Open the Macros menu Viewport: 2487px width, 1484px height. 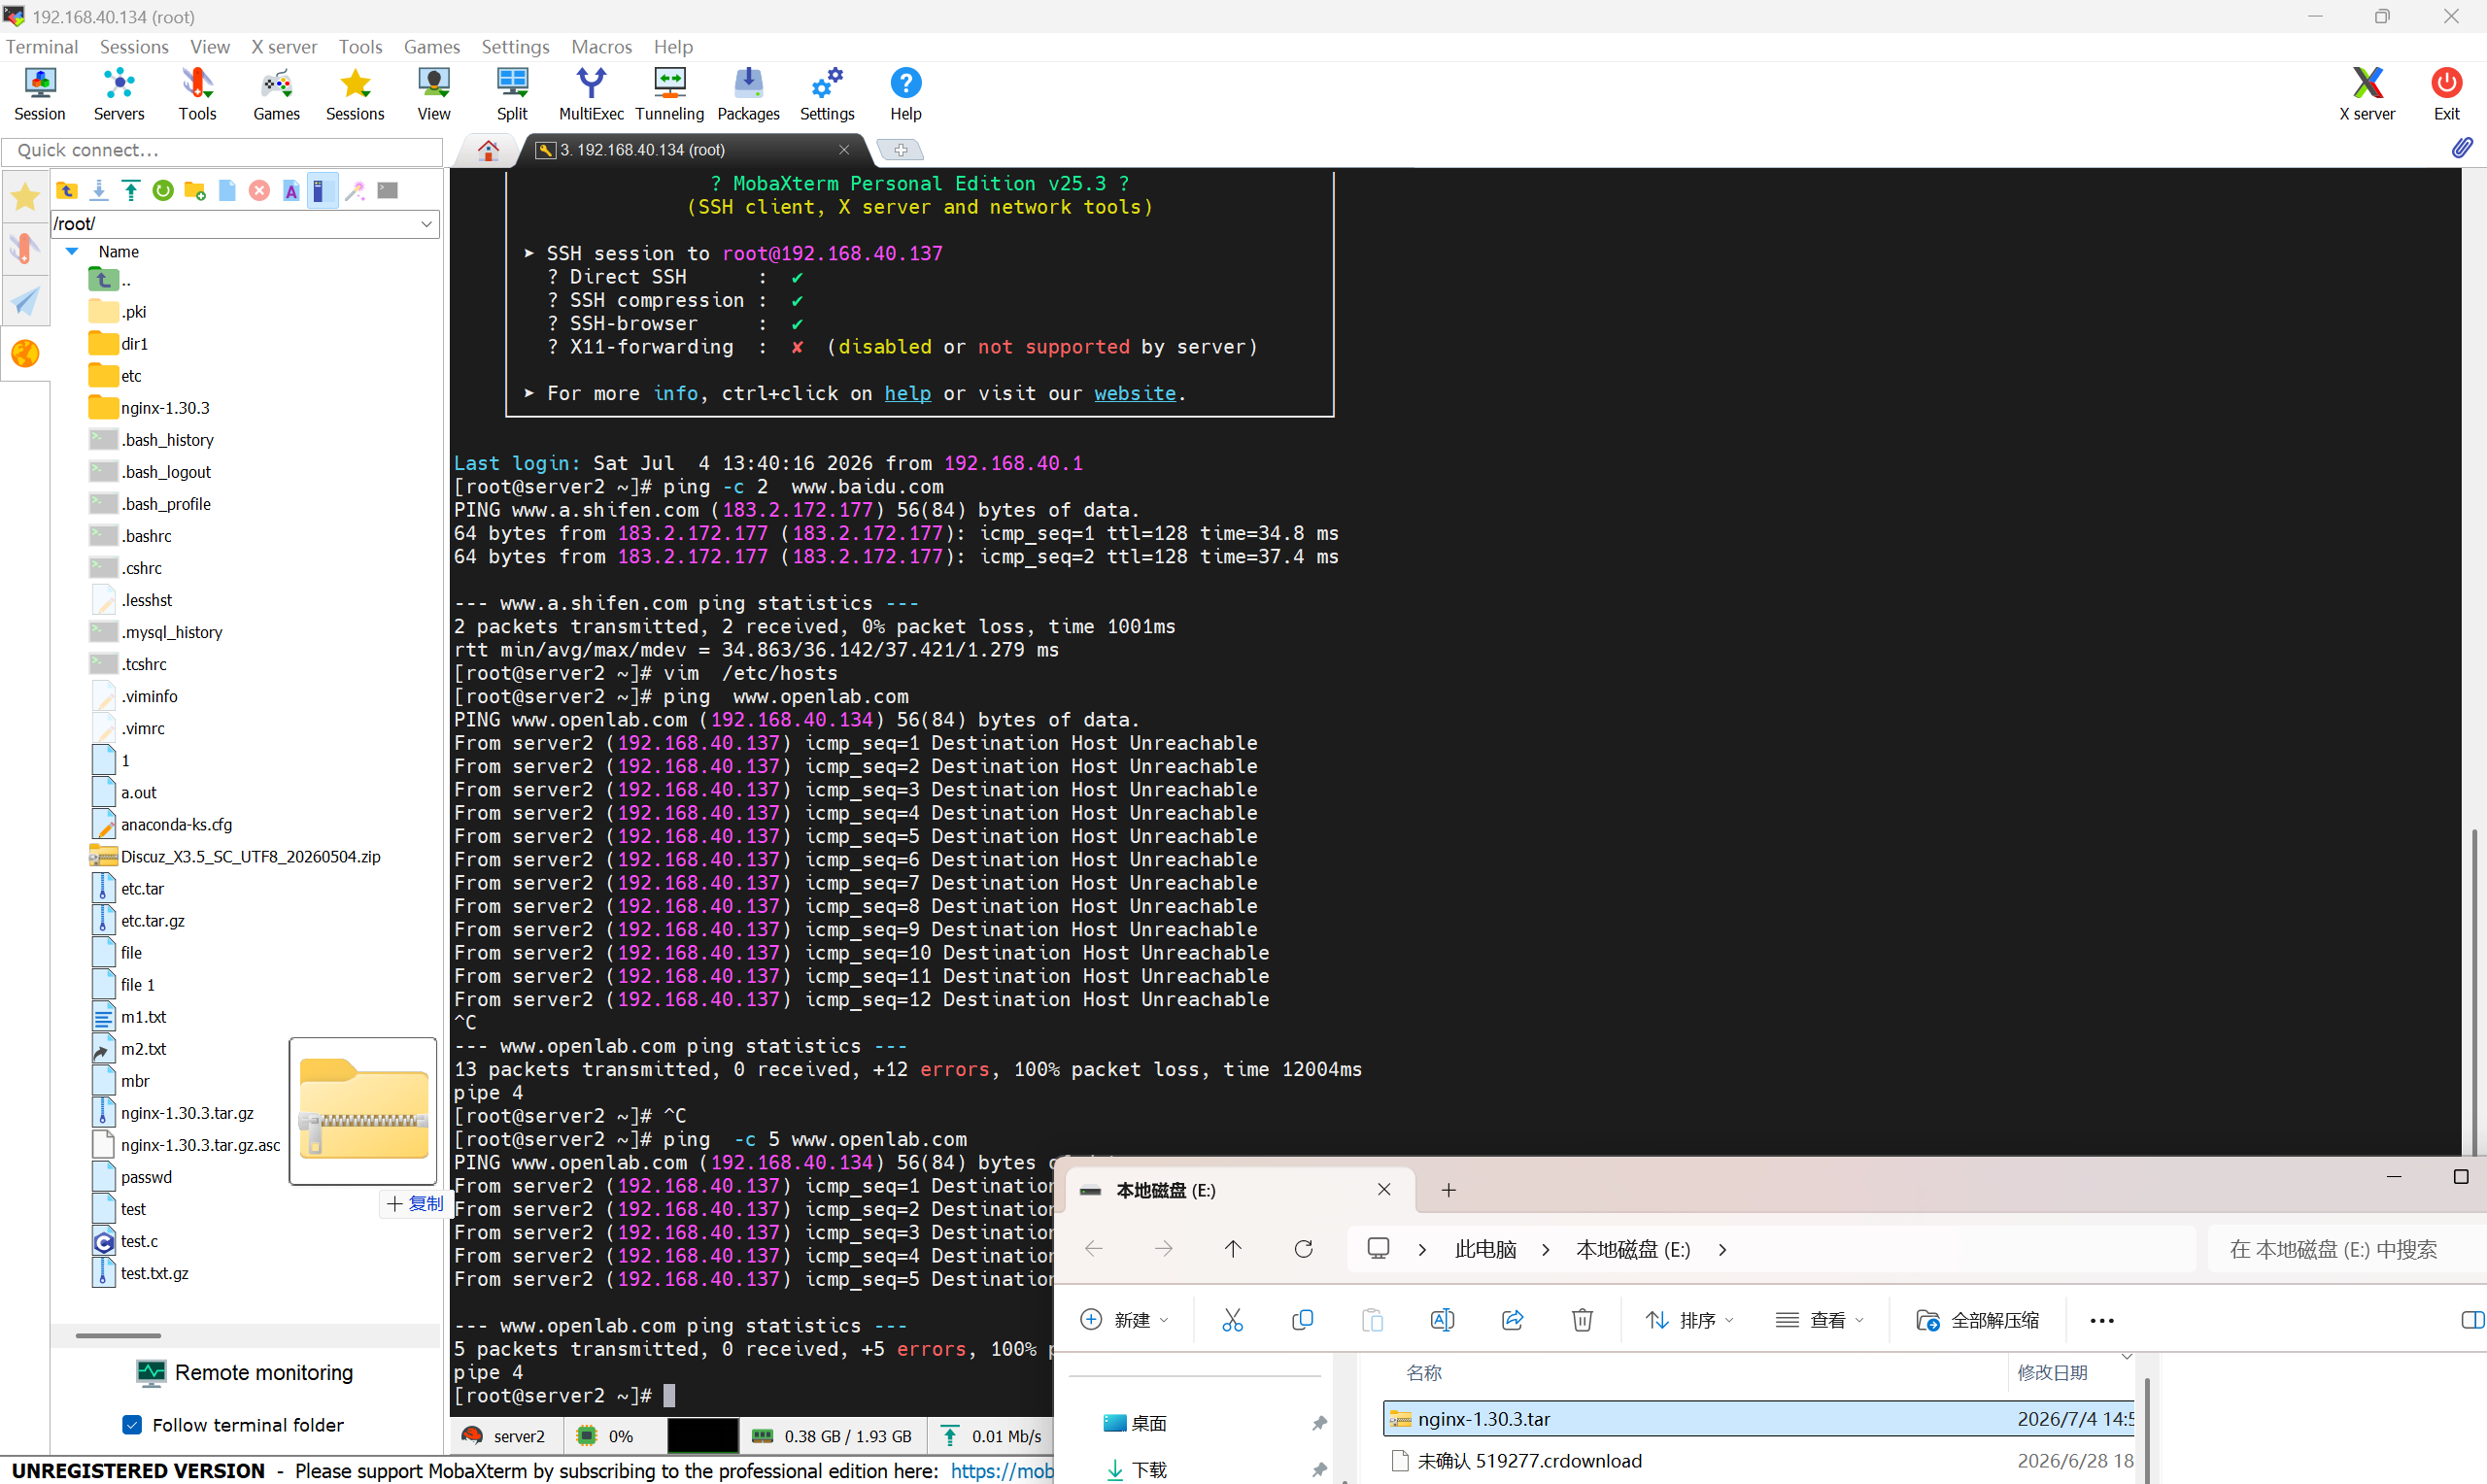click(601, 47)
